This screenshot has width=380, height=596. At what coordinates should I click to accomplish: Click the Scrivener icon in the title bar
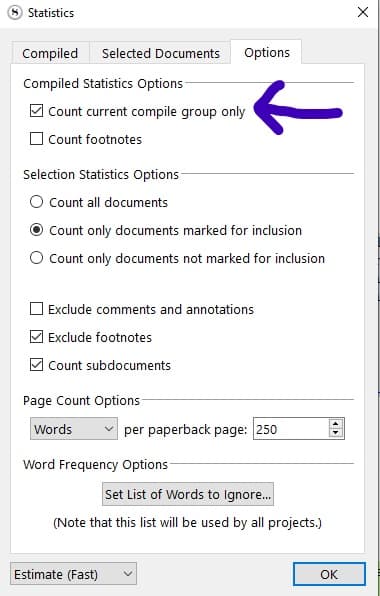click(15, 13)
